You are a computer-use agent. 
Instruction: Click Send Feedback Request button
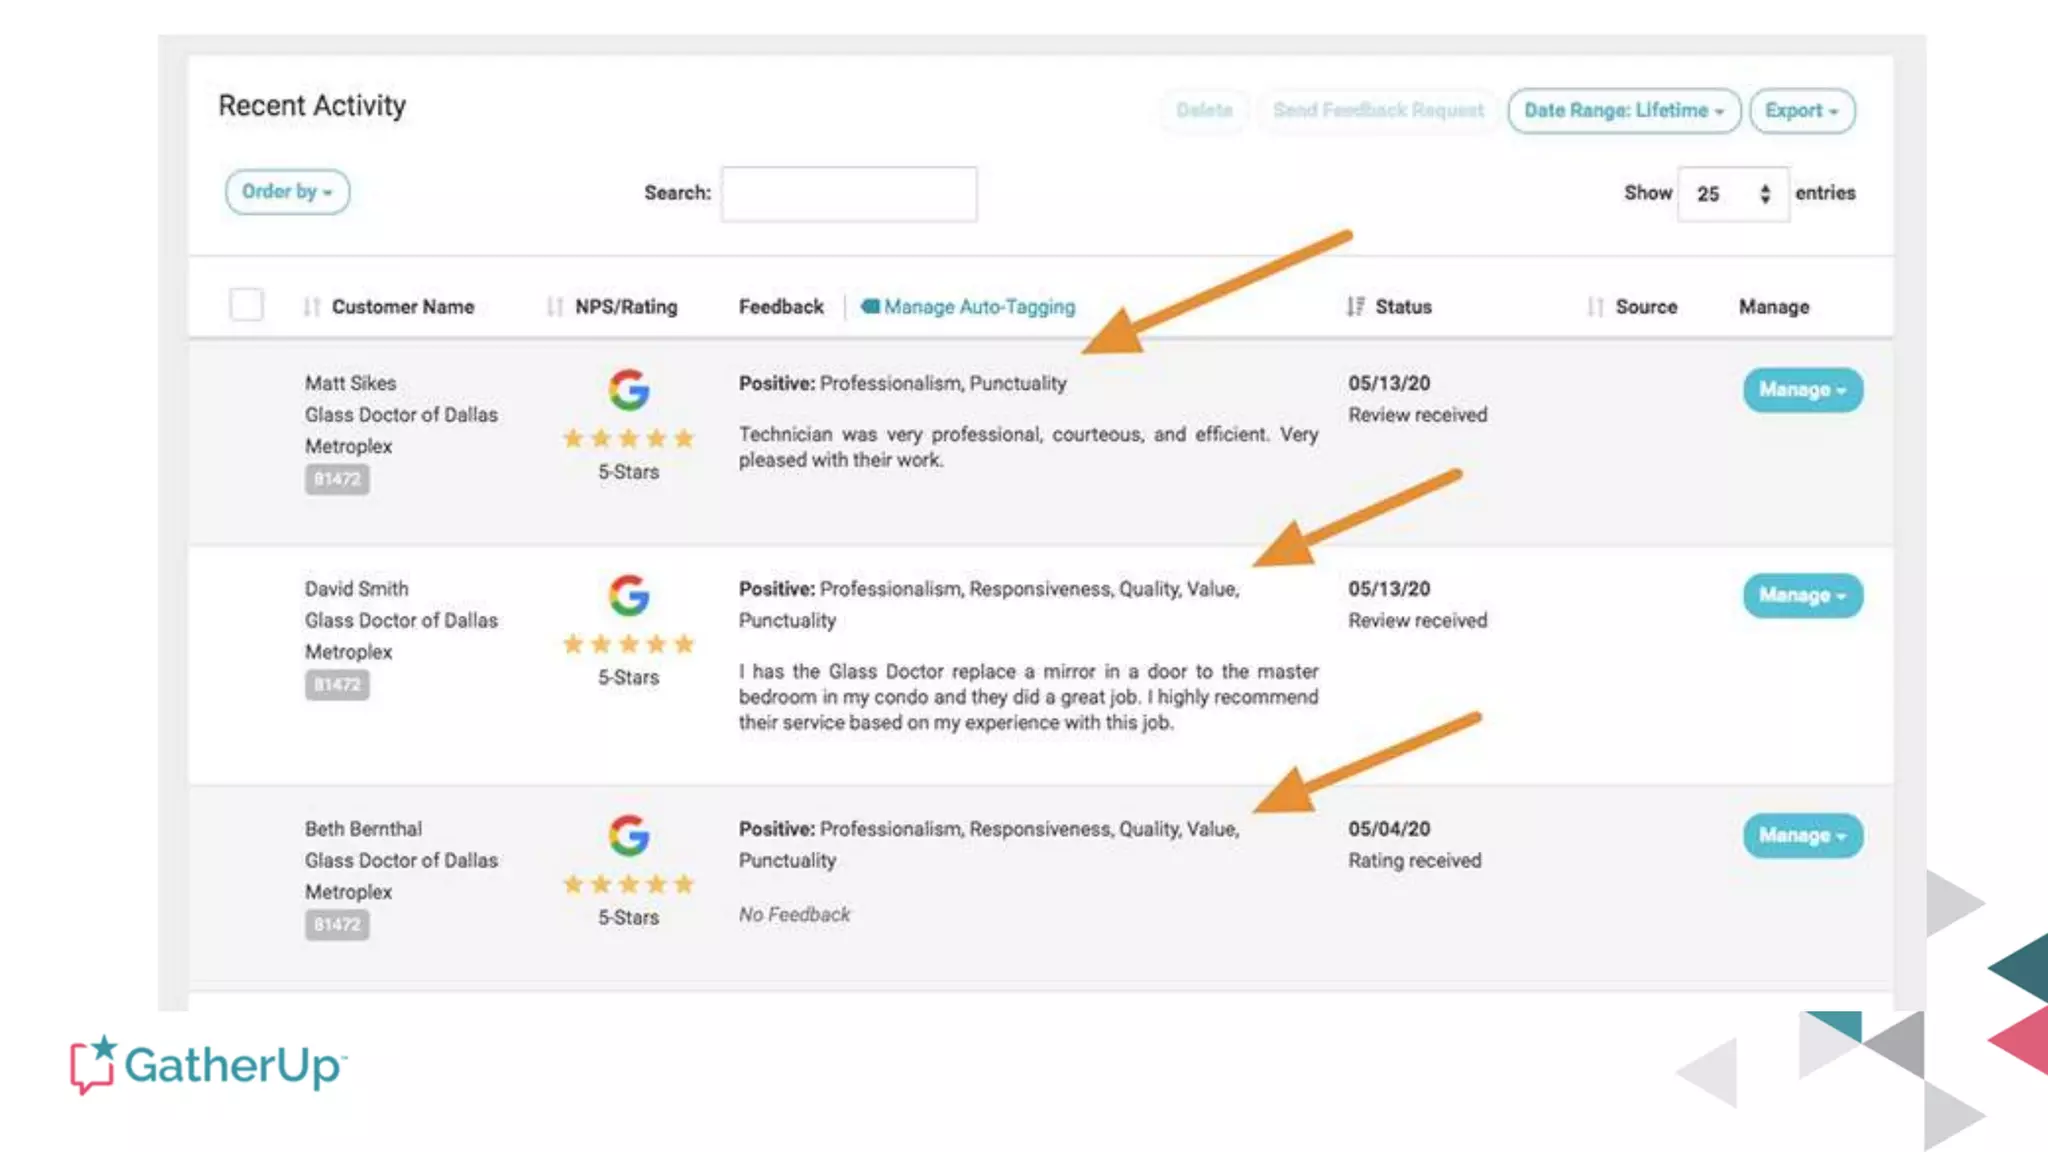coord(1378,111)
